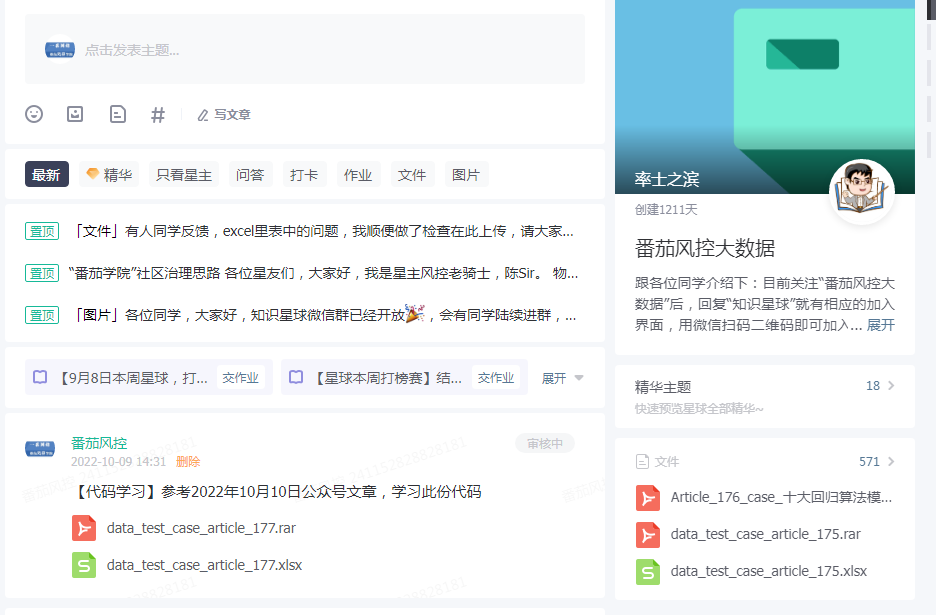Open the 写文章 article editor
Image resolution: width=936 pixels, height=615 pixels.
click(224, 115)
